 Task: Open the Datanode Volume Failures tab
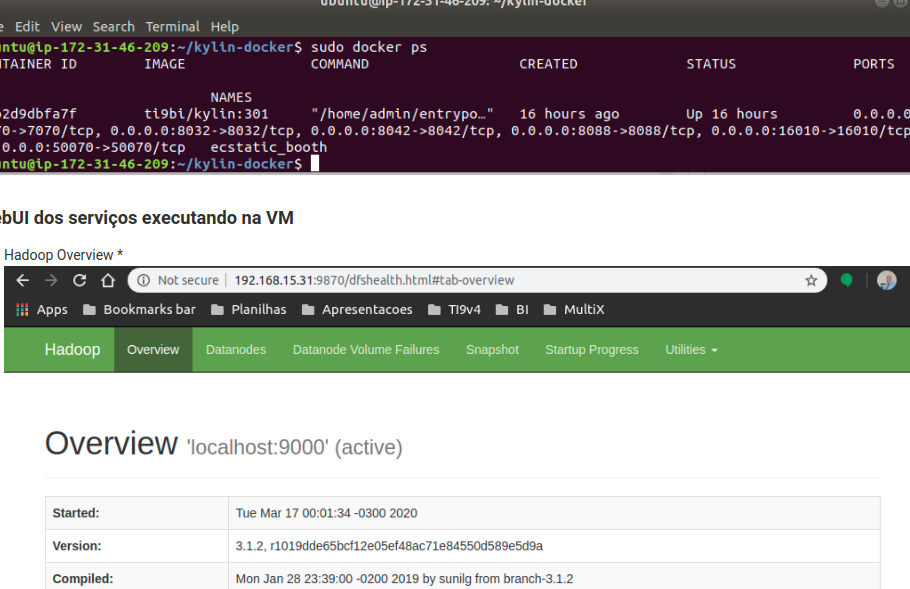click(366, 350)
